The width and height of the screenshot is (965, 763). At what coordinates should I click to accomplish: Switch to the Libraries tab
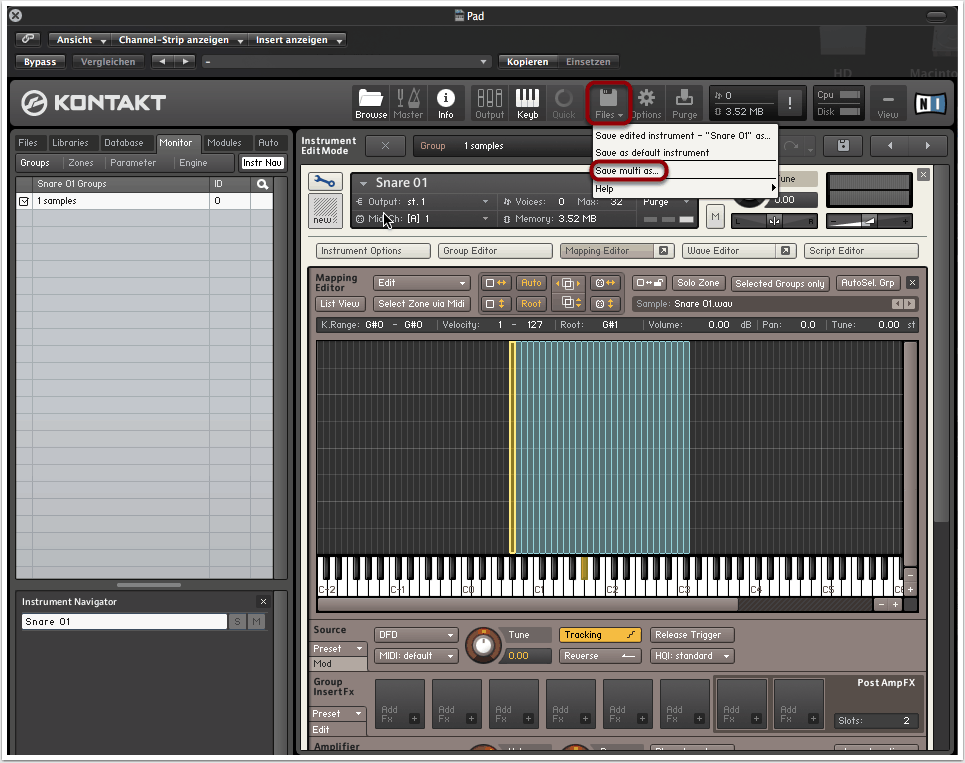pos(70,143)
